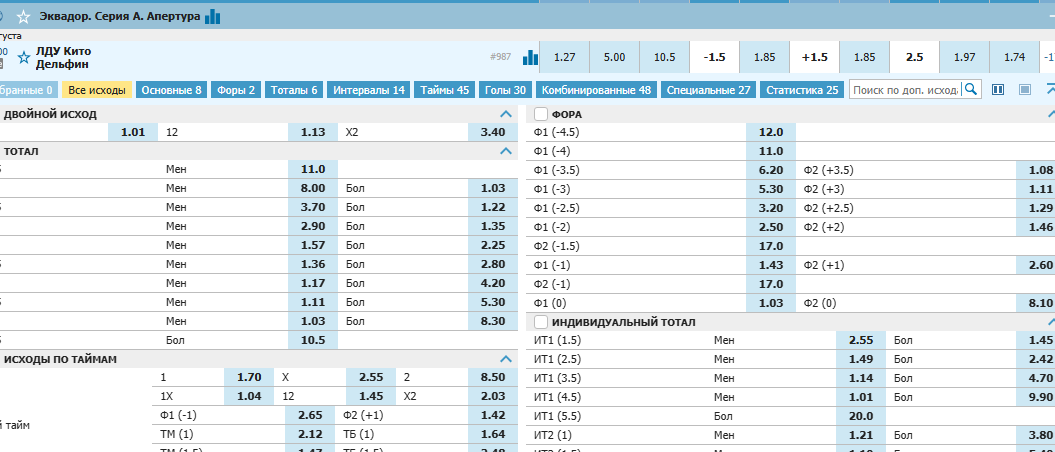Viewport: 1055px width, 452px height.
Task: Open the Статистика 25 tab
Action: click(802, 90)
